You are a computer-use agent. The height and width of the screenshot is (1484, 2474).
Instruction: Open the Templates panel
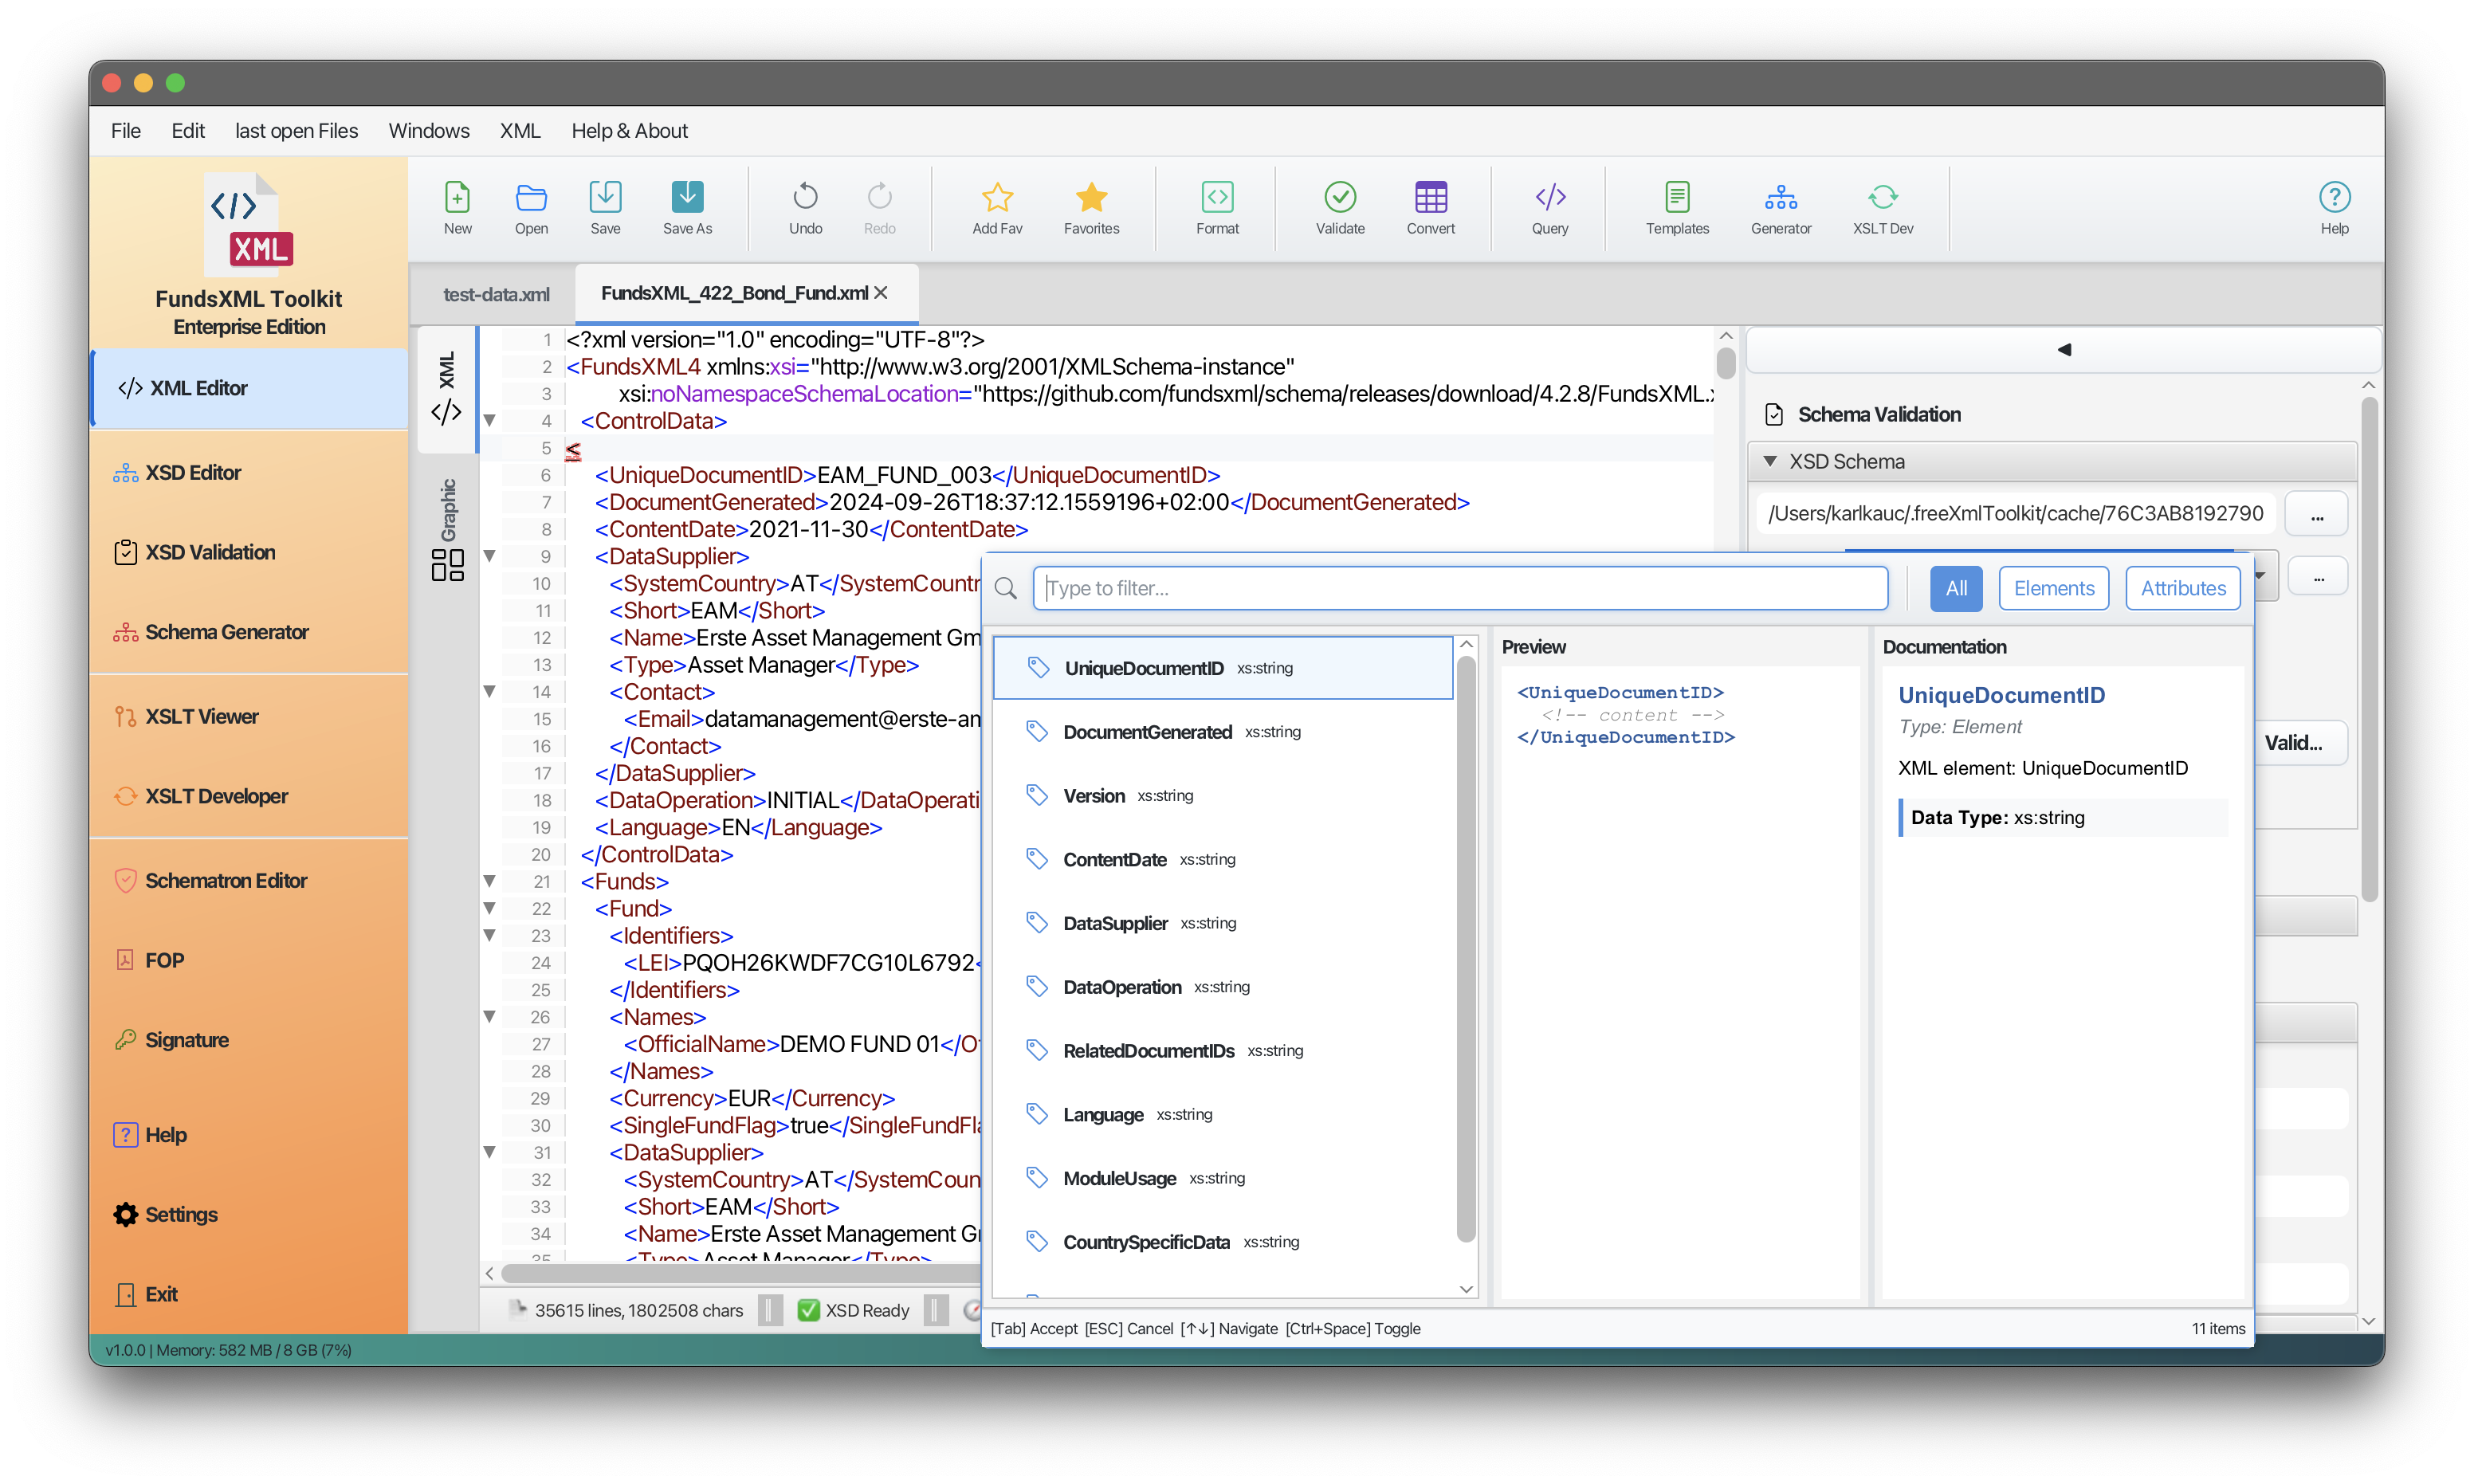click(1677, 207)
